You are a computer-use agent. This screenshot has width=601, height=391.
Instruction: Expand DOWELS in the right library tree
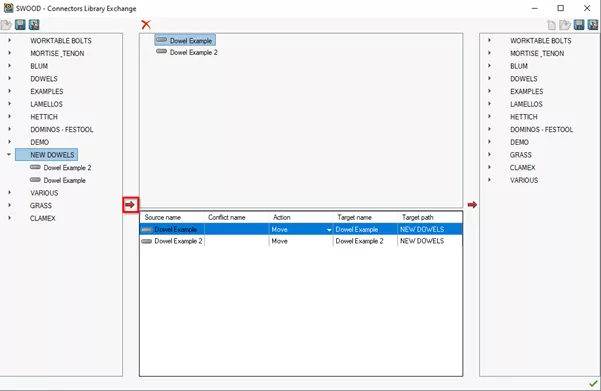pyautogui.click(x=489, y=78)
